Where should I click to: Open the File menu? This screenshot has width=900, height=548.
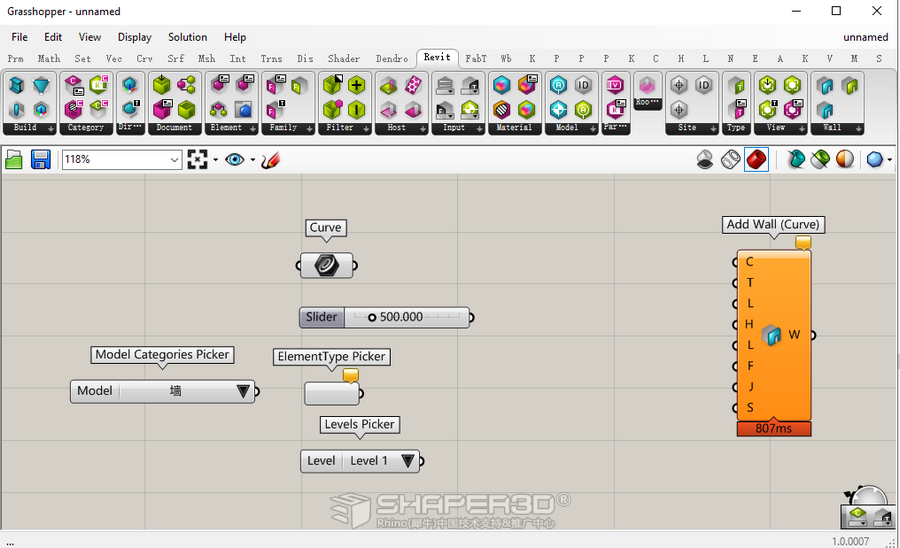[20, 37]
